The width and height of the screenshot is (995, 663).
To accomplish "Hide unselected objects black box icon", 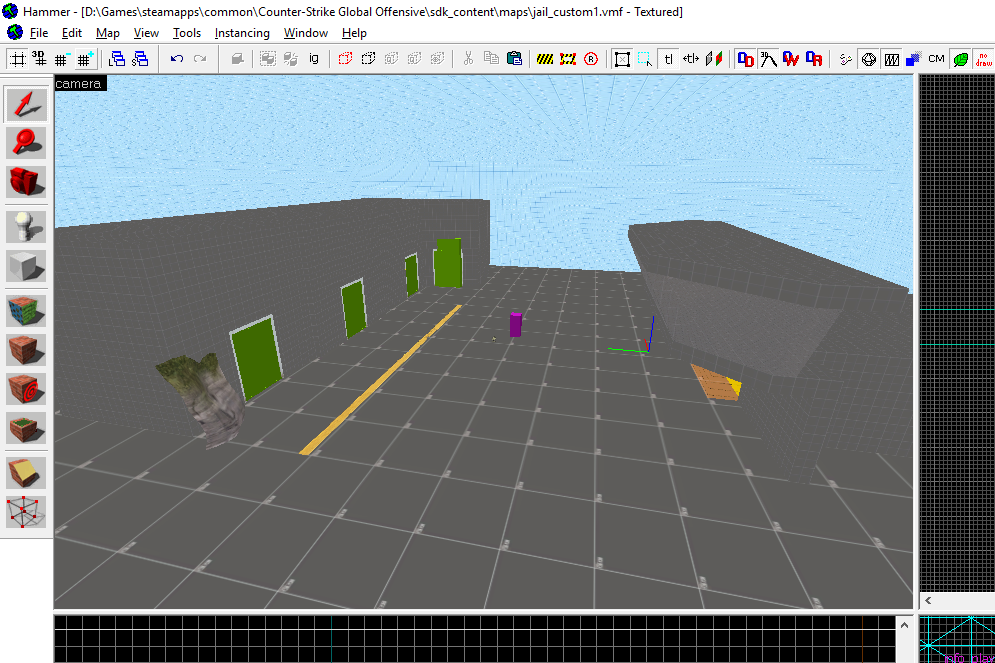I will click(x=368, y=59).
